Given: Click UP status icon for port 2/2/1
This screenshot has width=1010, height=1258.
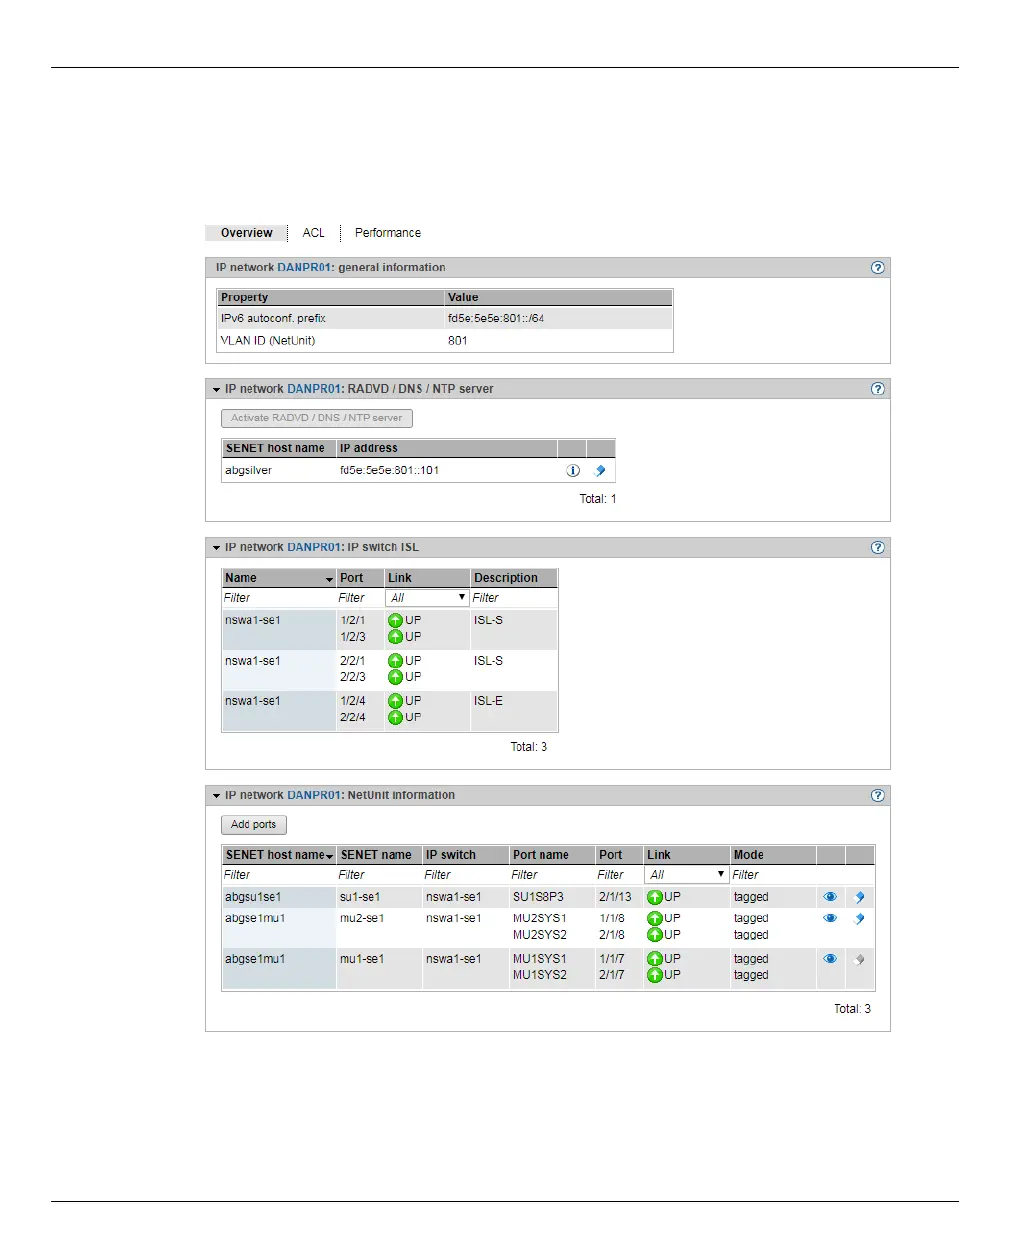Looking at the screenshot, I should [x=396, y=661].
